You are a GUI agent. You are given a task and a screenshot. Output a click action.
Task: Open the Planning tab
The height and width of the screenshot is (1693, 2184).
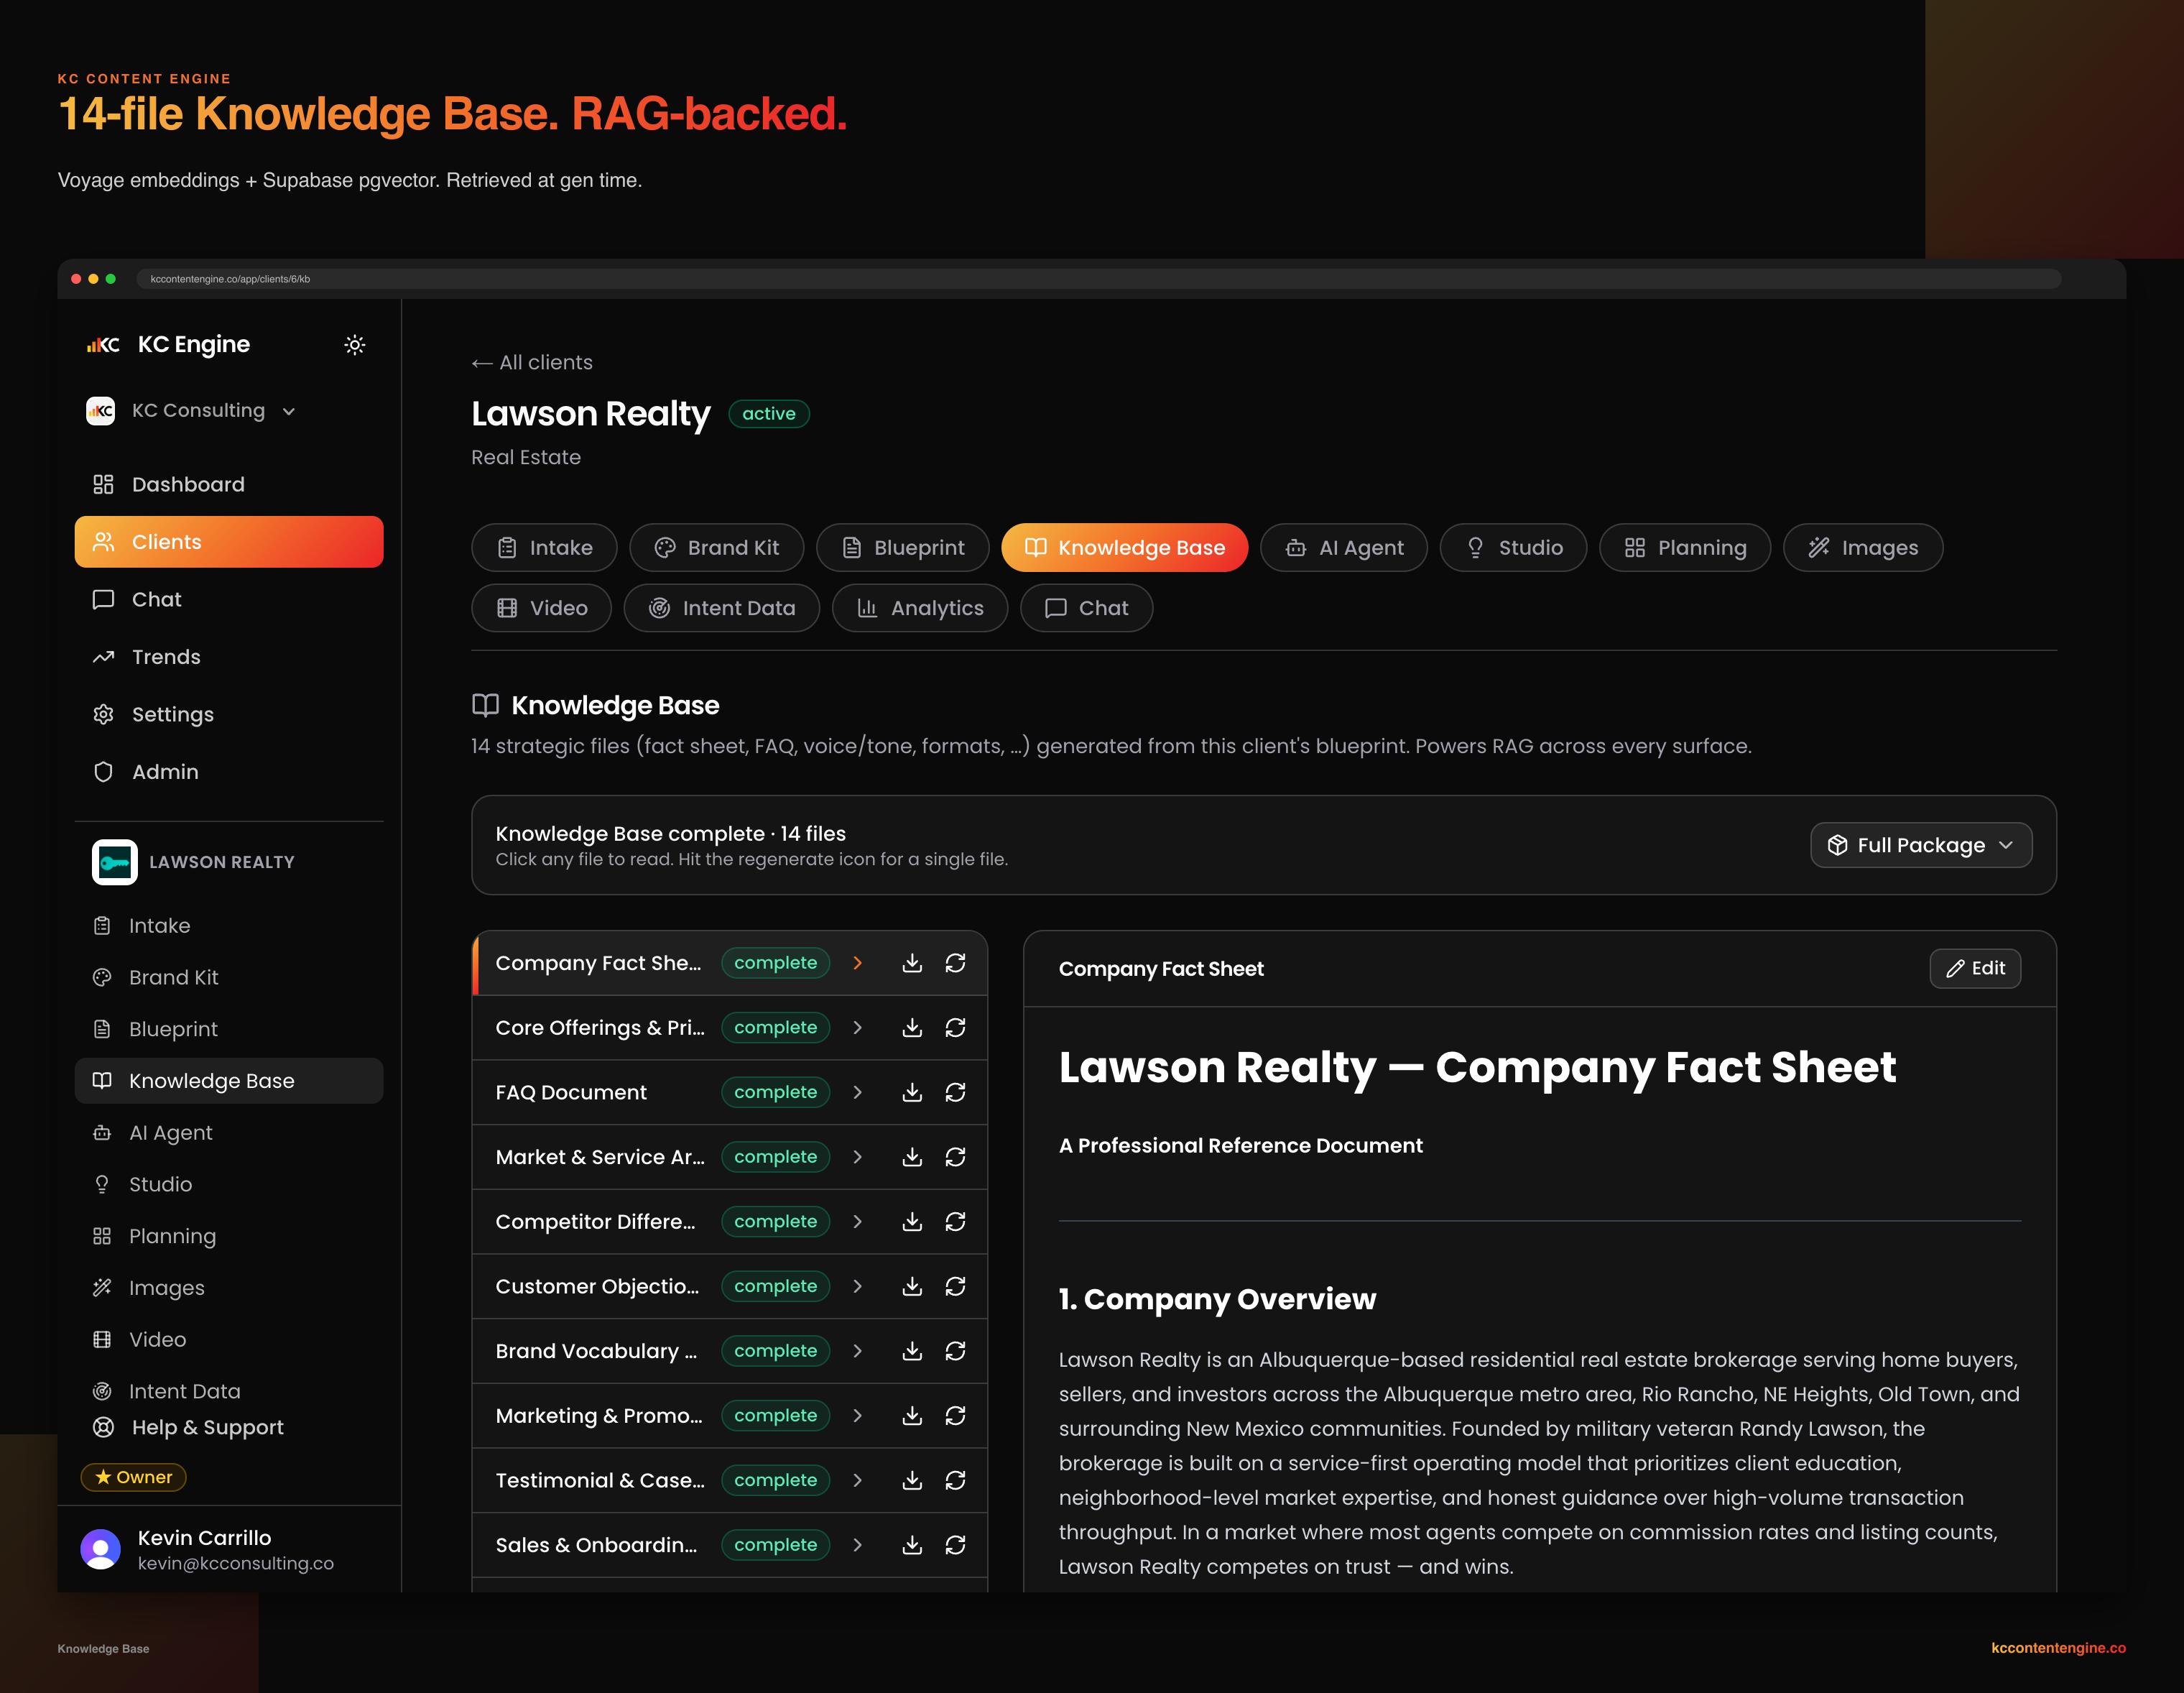click(x=1684, y=548)
